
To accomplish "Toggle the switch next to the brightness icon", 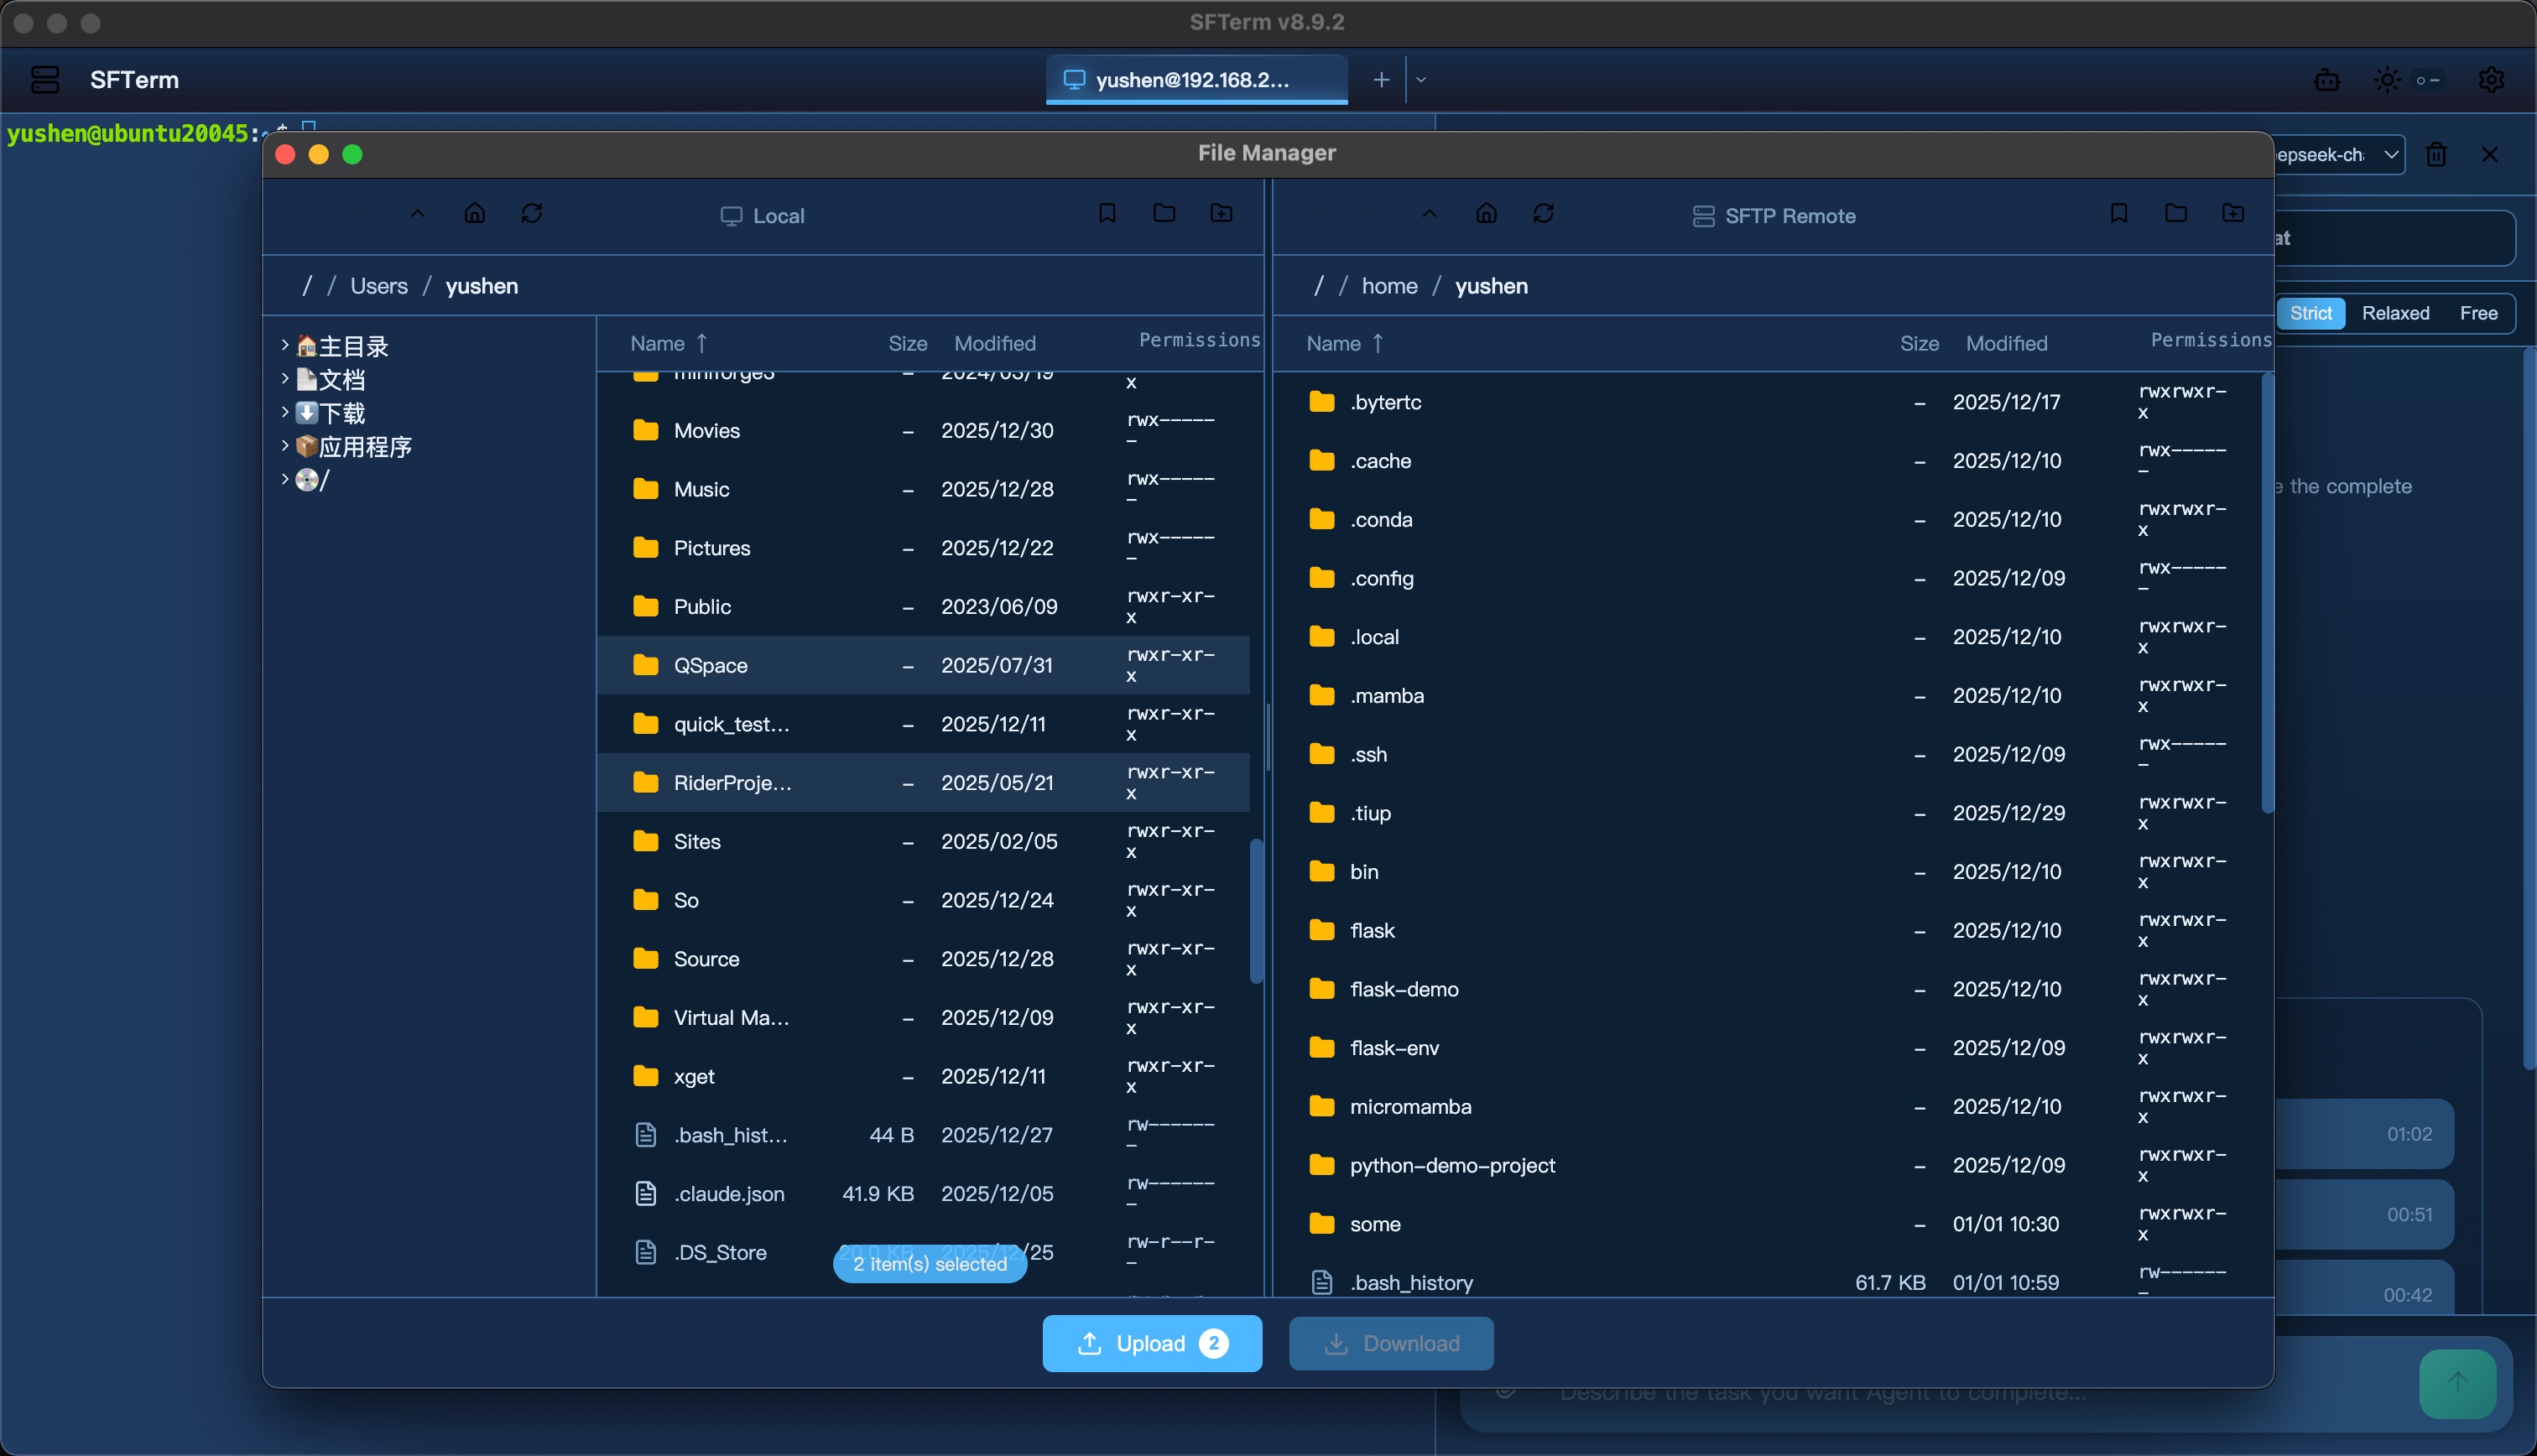I will pyautogui.click(x=2430, y=80).
